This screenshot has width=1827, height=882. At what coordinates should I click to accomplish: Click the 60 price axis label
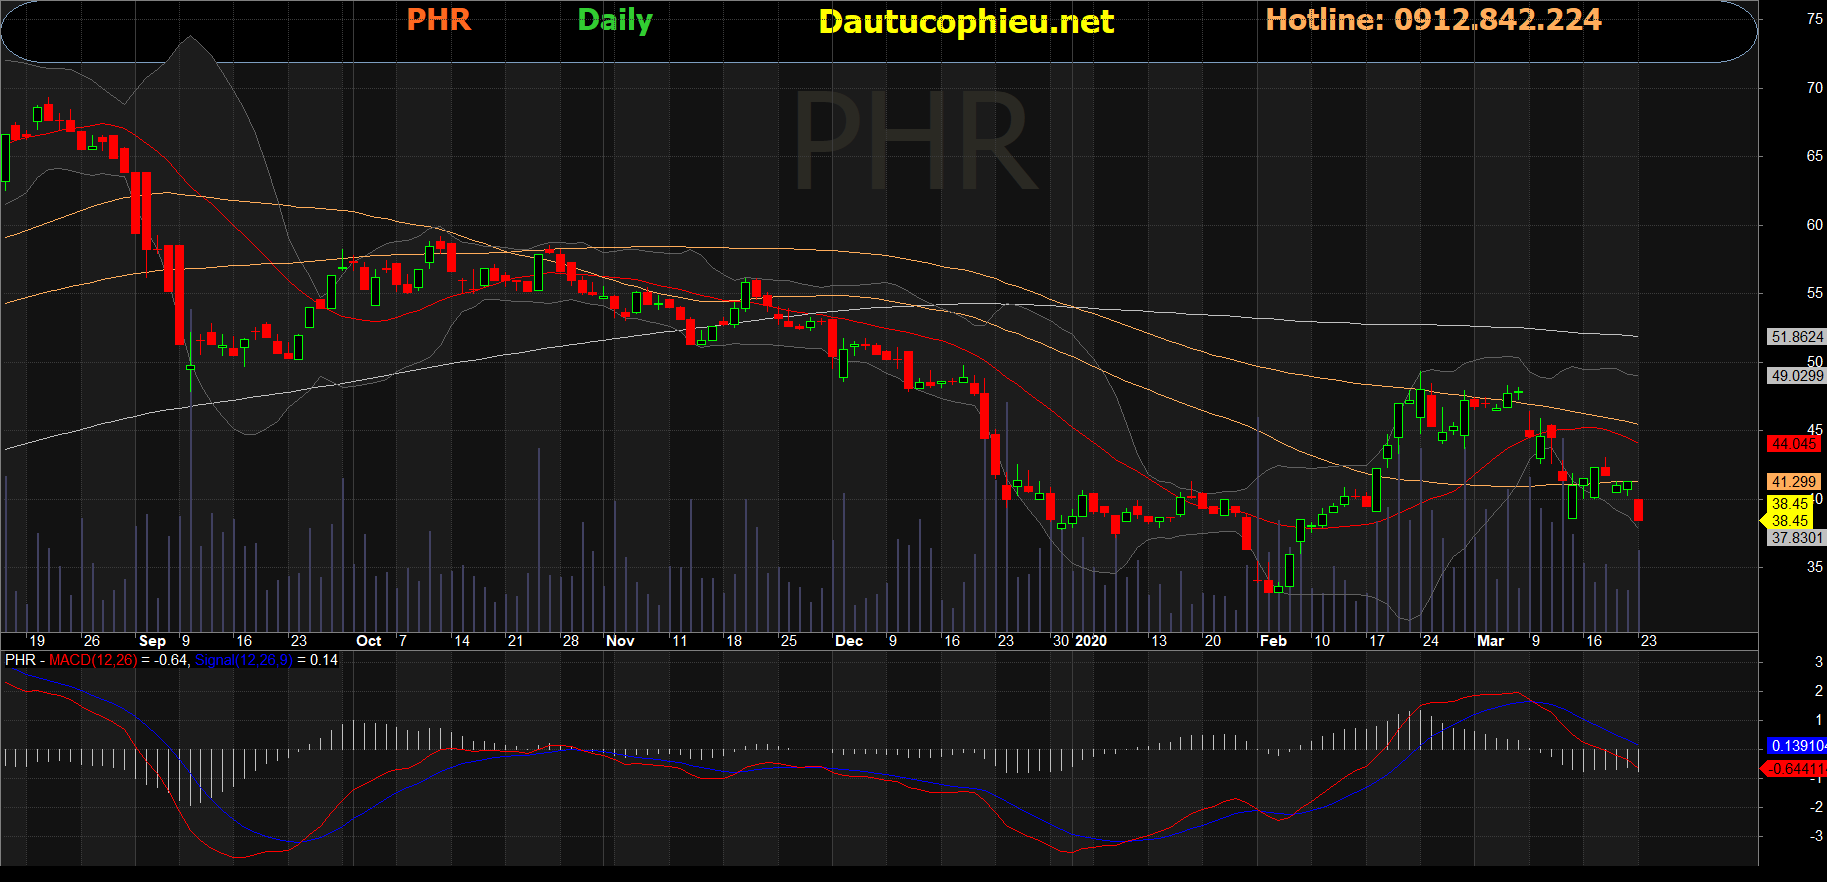click(x=1815, y=225)
